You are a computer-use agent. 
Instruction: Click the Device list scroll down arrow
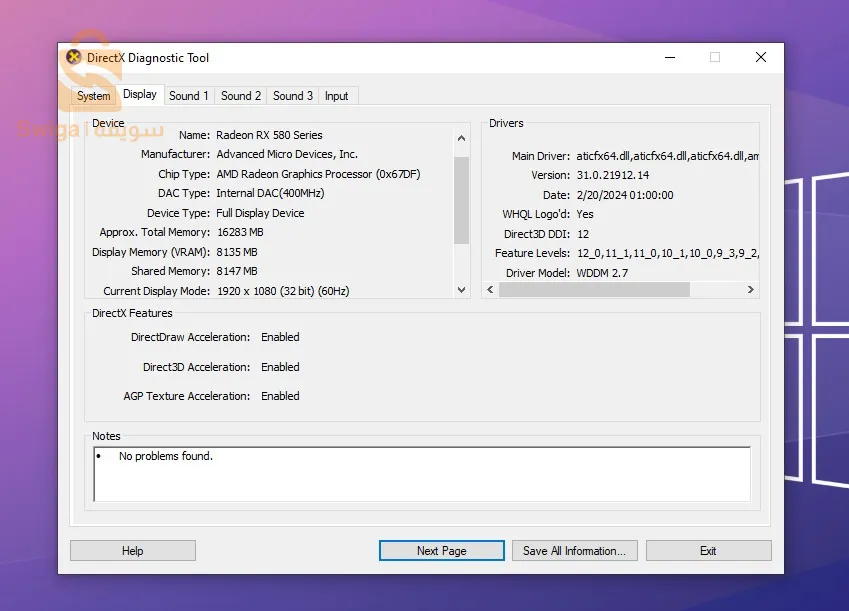(461, 290)
